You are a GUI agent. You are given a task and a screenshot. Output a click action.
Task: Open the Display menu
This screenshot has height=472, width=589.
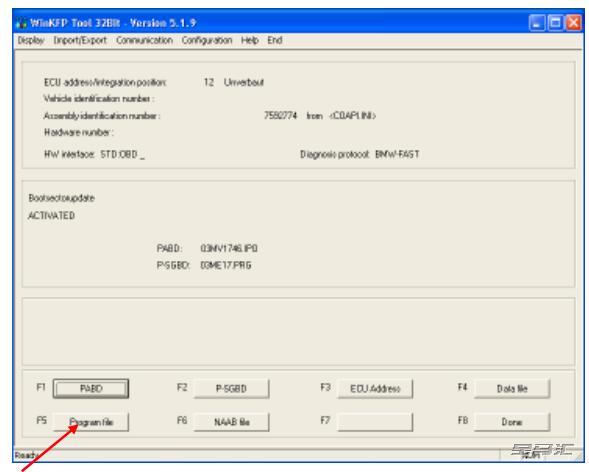(x=31, y=40)
